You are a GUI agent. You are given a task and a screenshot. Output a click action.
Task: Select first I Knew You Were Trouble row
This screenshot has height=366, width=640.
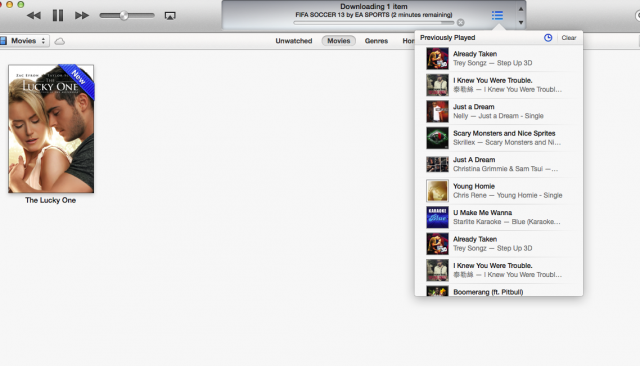pos(499,85)
